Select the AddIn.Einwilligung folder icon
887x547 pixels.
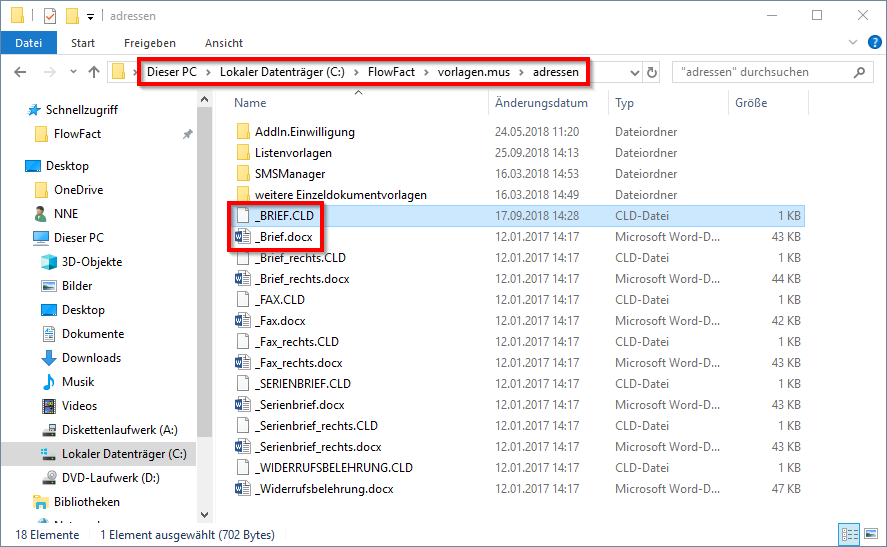pos(243,132)
